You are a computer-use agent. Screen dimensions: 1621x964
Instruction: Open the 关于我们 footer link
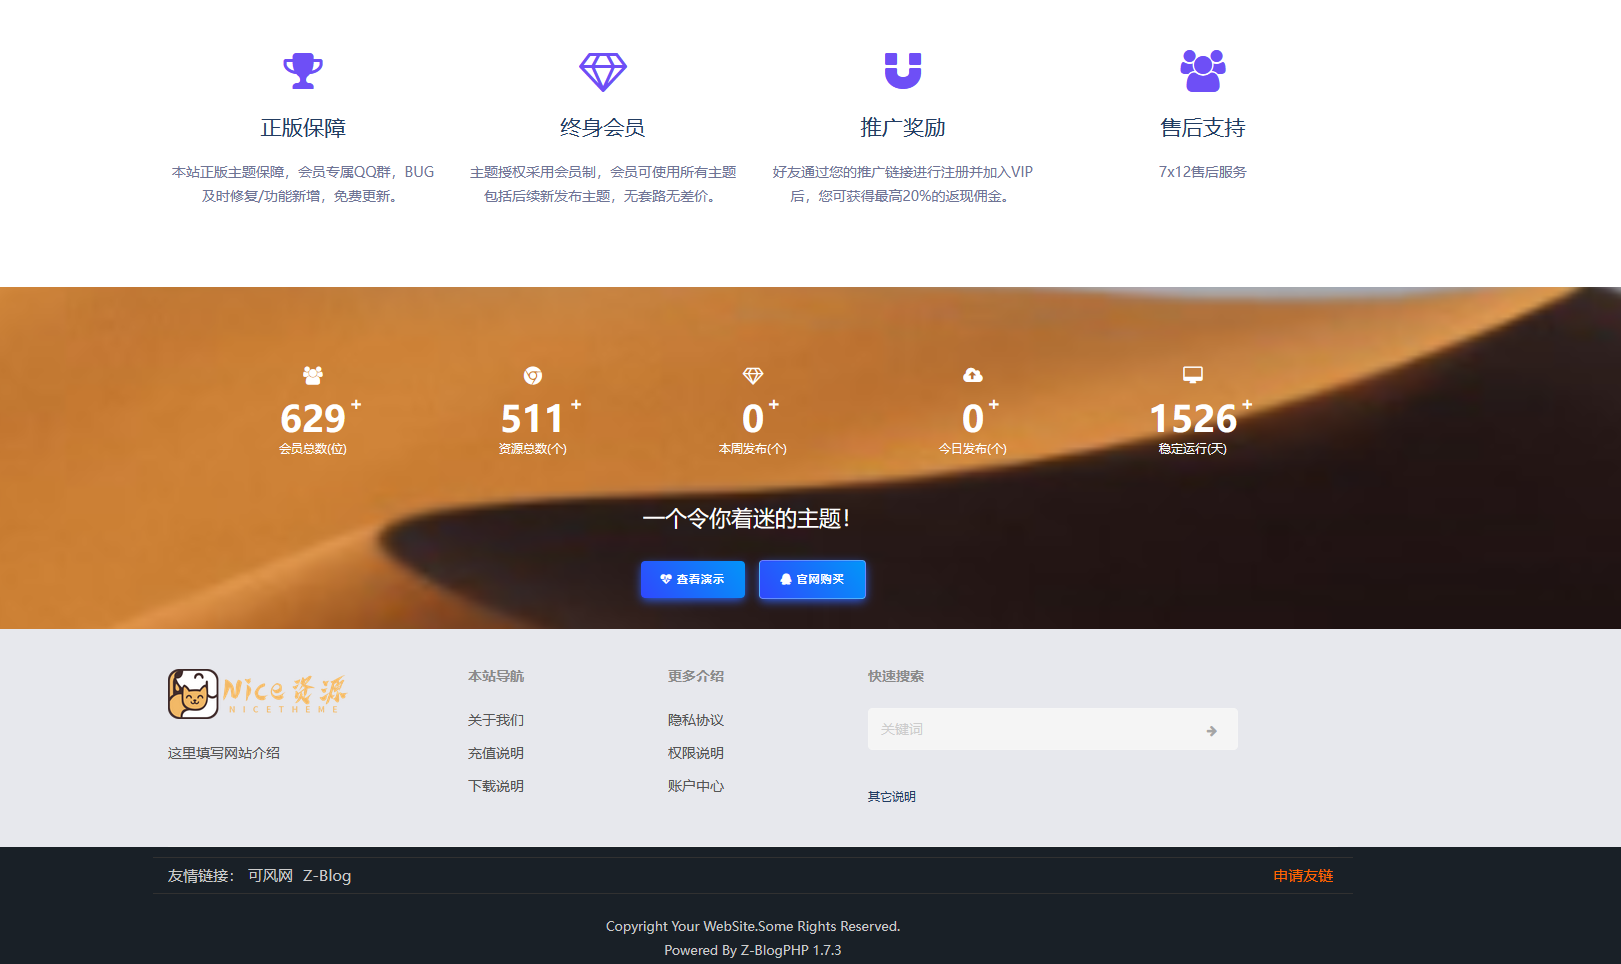coord(496,720)
